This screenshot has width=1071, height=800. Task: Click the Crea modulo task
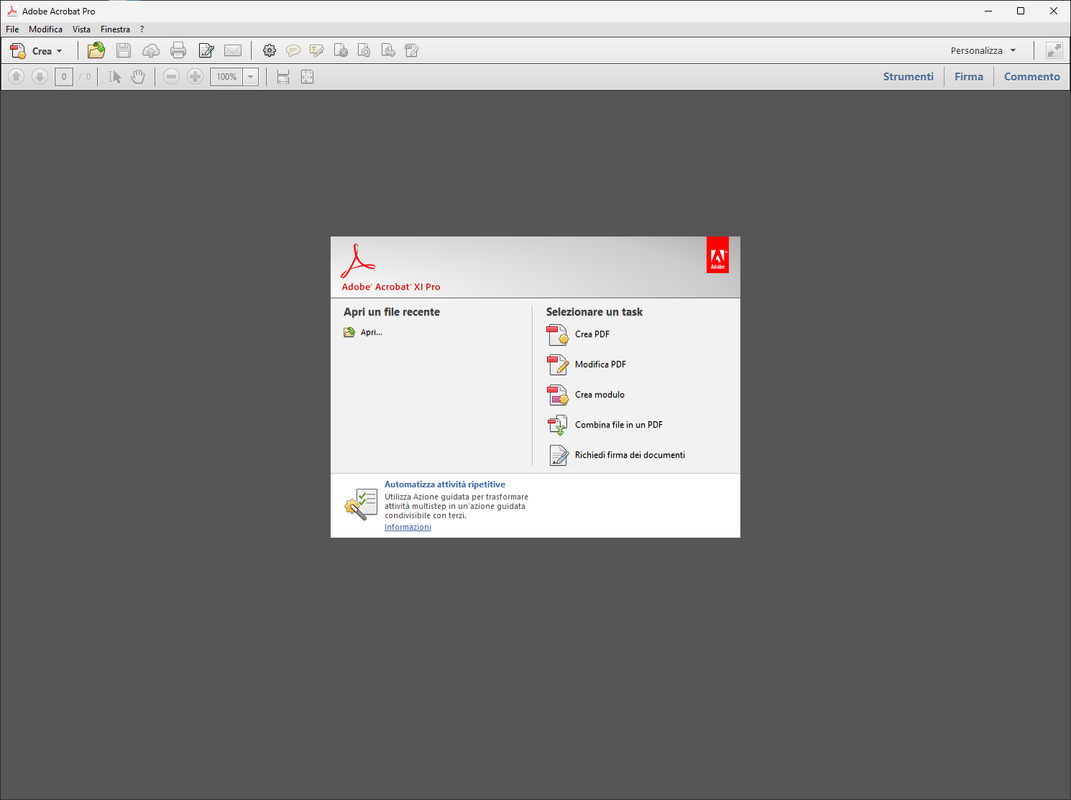586,394
